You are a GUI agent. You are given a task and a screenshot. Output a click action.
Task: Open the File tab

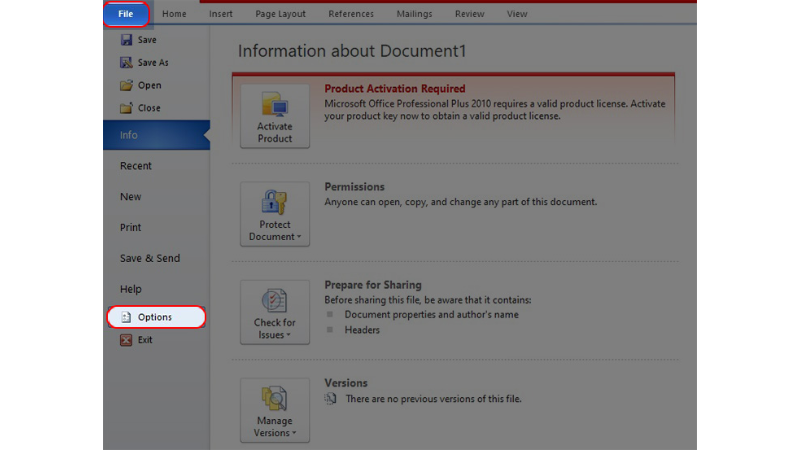pos(126,14)
